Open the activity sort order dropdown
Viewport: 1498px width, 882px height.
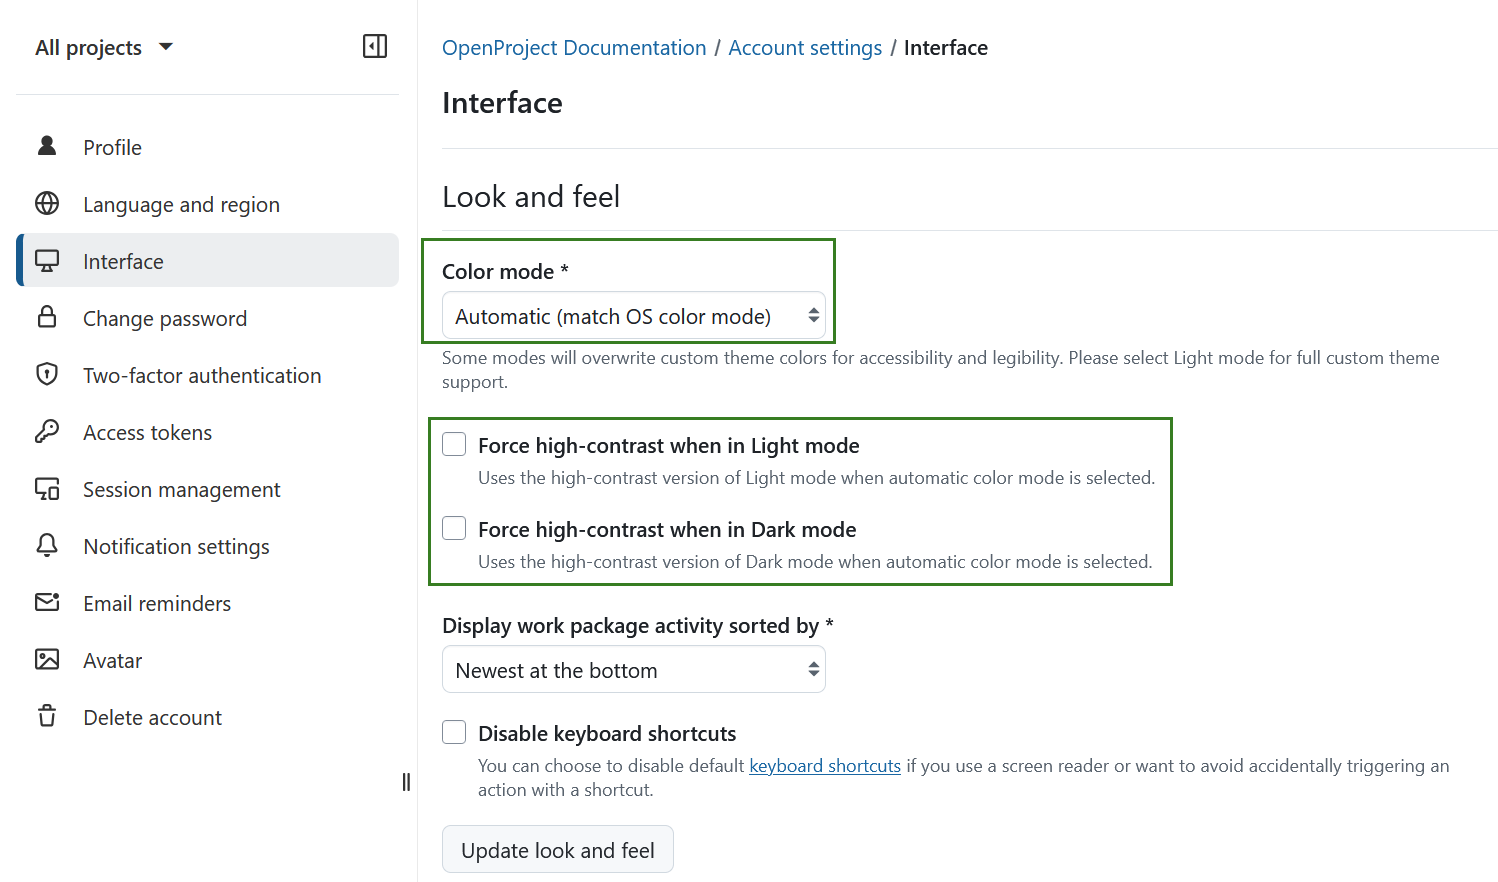coord(633,670)
